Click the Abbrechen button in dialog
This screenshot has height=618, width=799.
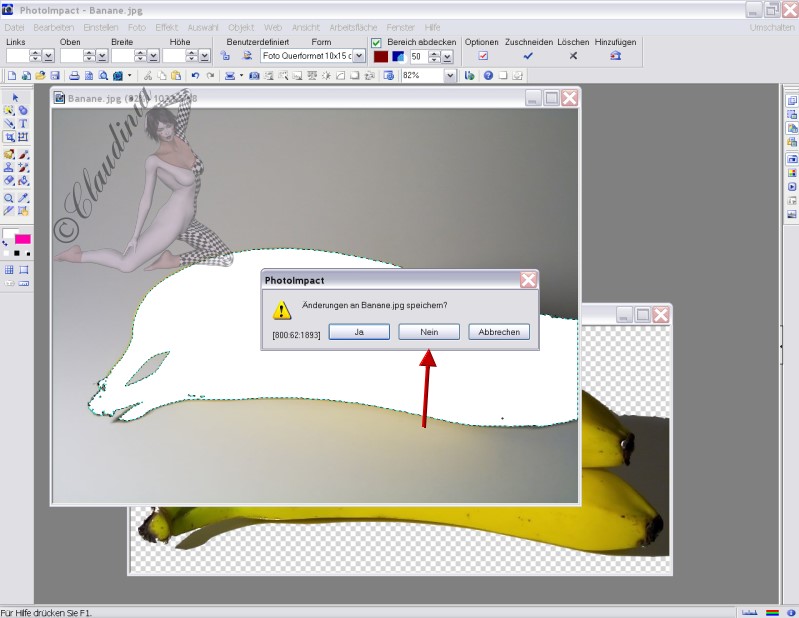(499, 332)
